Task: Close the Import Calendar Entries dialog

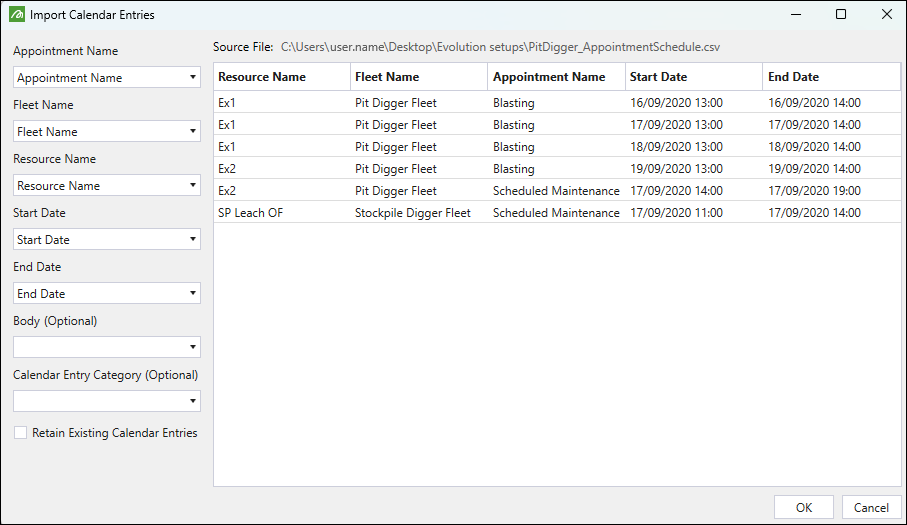Action: click(887, 14)
